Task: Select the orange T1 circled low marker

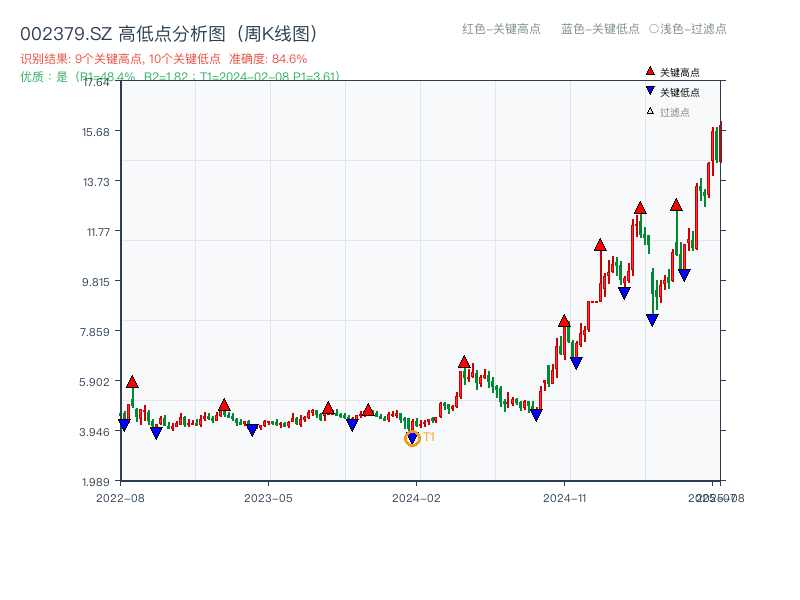Action: [x=412, y=438]
